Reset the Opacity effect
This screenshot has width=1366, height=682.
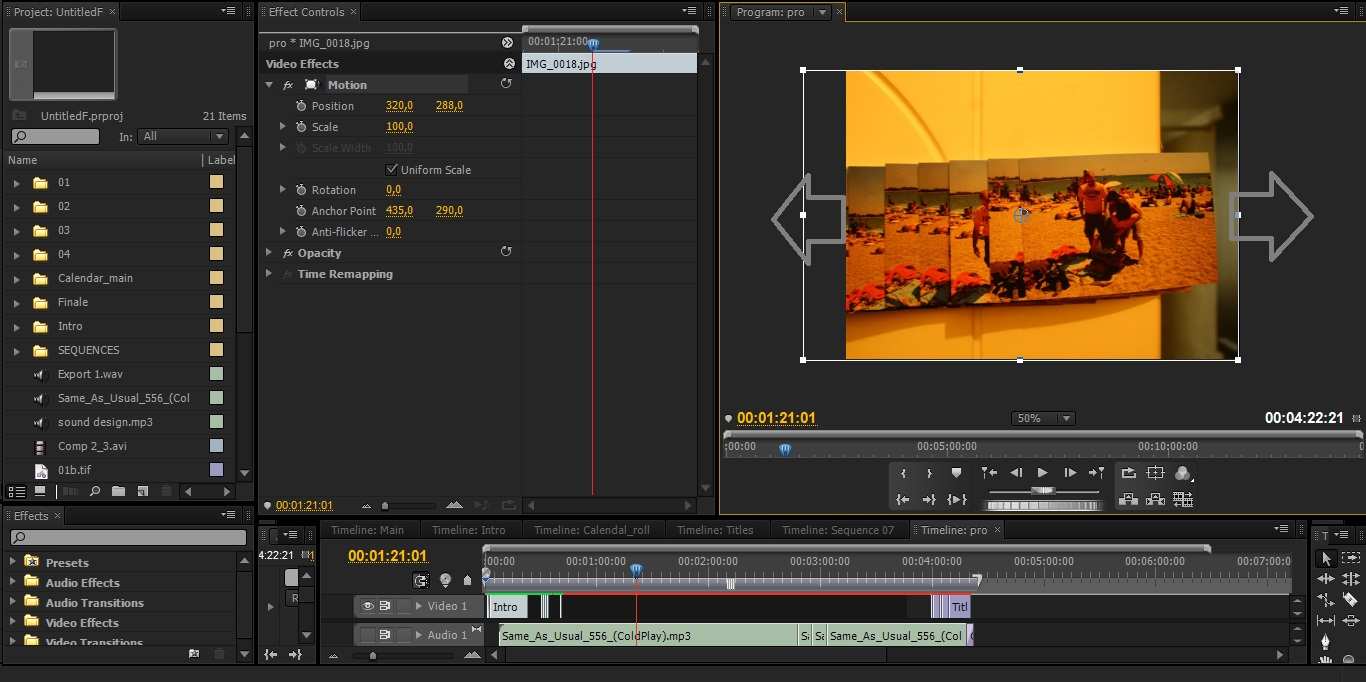(x=506, y=252)
